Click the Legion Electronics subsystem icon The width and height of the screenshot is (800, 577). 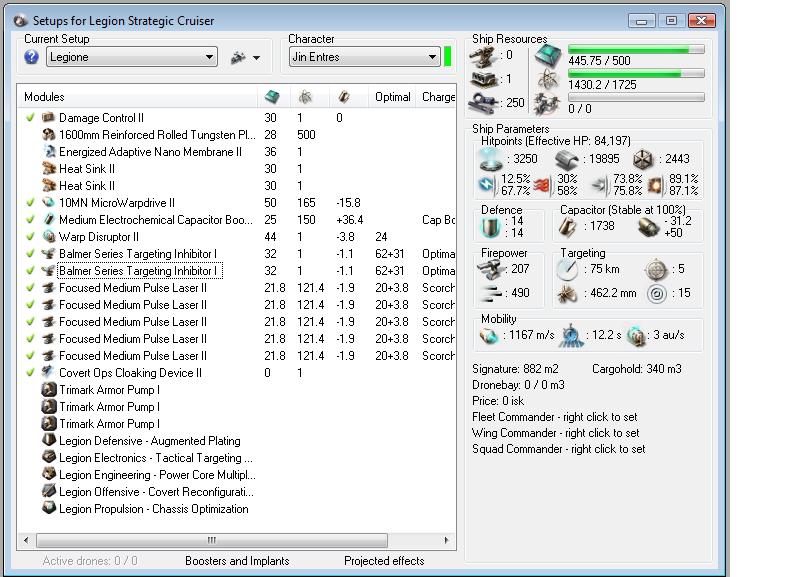(48, 458)
